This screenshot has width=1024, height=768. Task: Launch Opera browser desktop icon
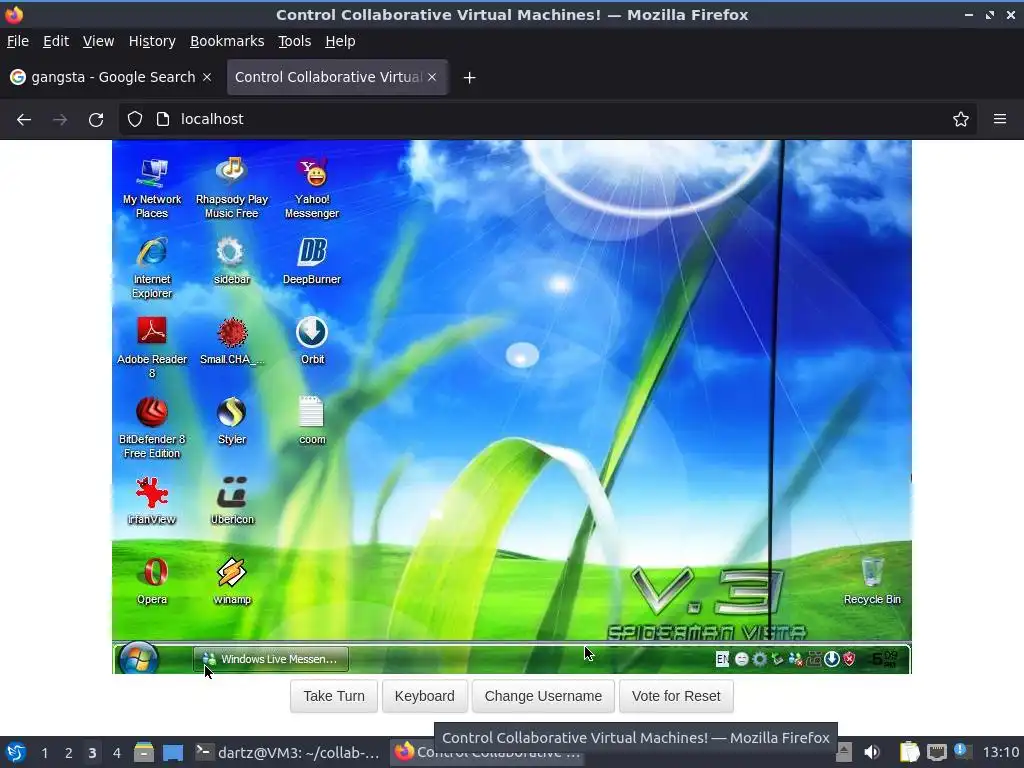(152, 581)
